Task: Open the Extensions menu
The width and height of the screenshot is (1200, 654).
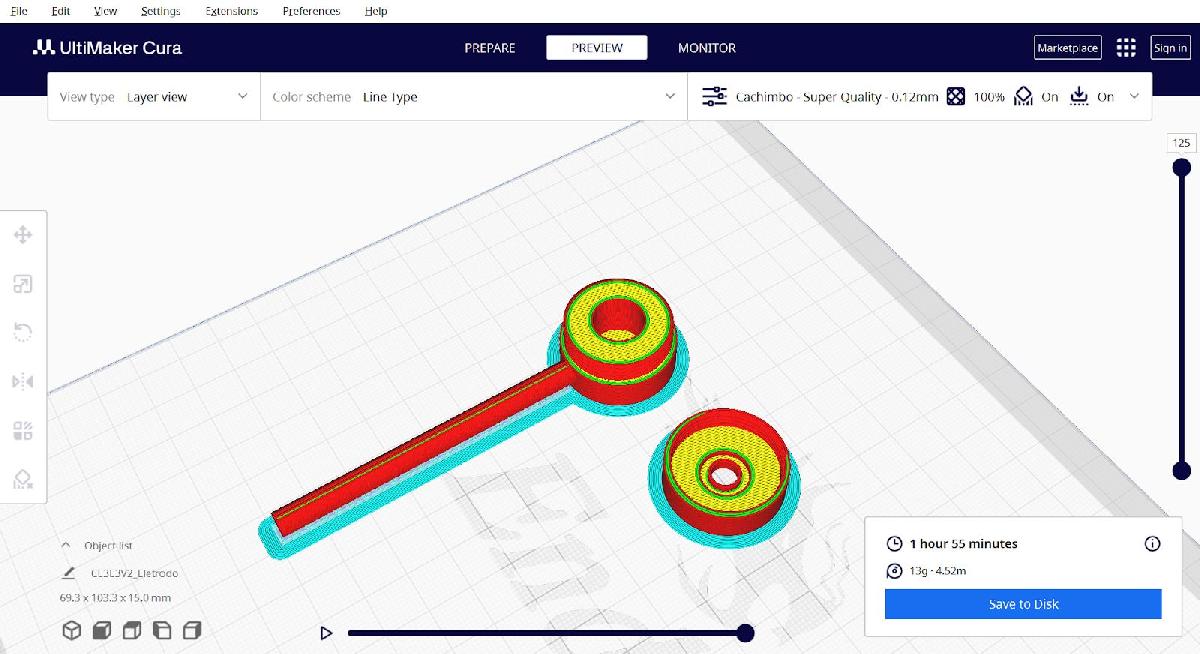Action: coord(231,11)
